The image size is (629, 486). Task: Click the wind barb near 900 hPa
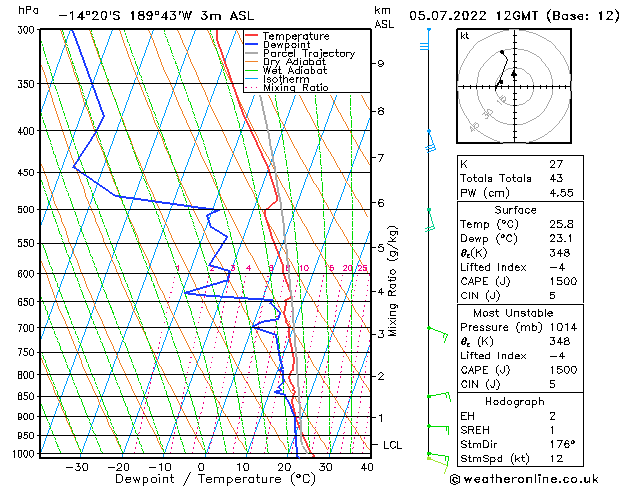[x=438, y=429]
